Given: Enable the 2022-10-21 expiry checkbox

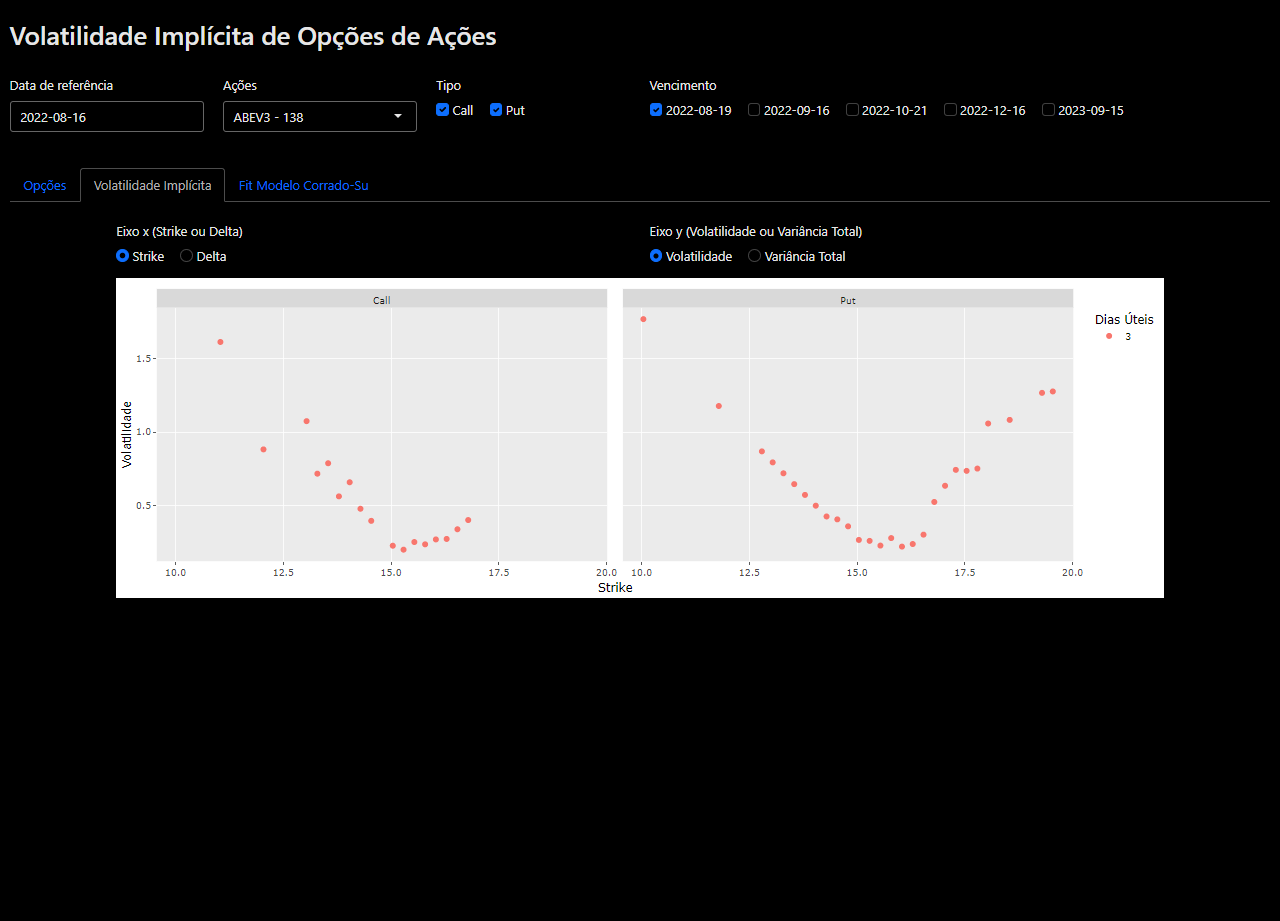Looking at the screenshot, I should 852,110.
